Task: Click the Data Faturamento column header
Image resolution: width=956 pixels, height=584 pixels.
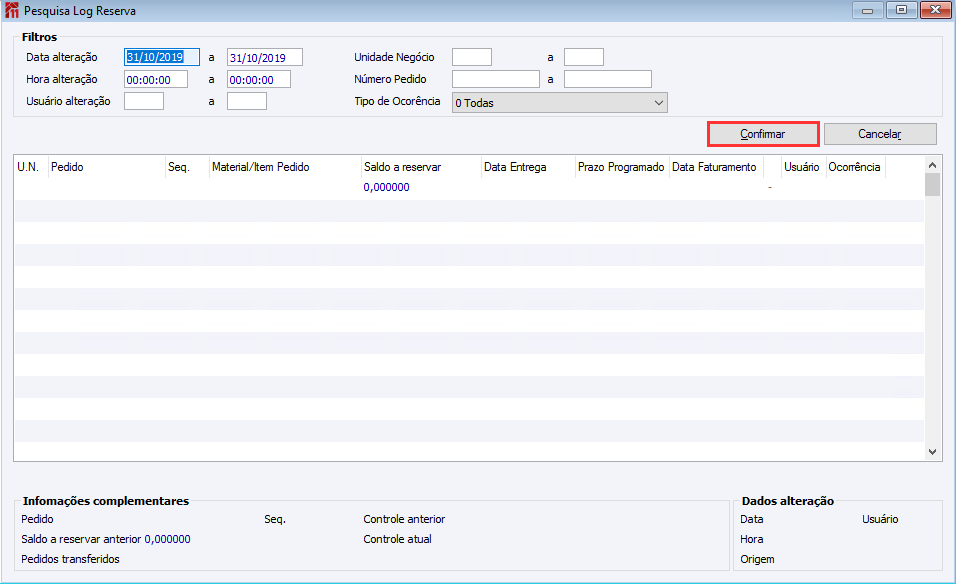Action: (716, 167)
